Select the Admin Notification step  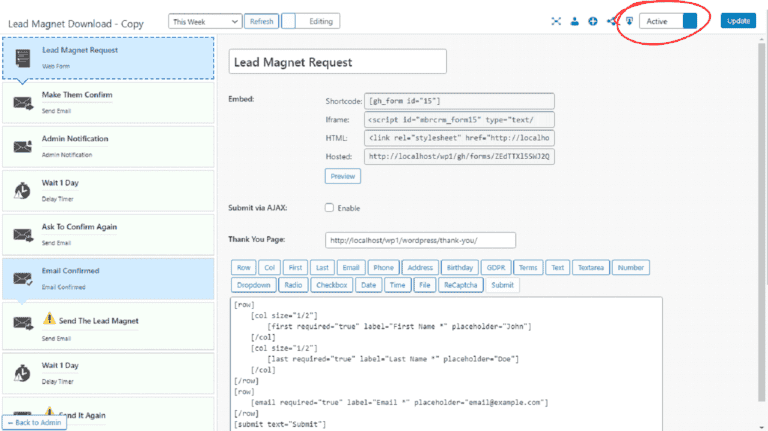tap(108, 146)
